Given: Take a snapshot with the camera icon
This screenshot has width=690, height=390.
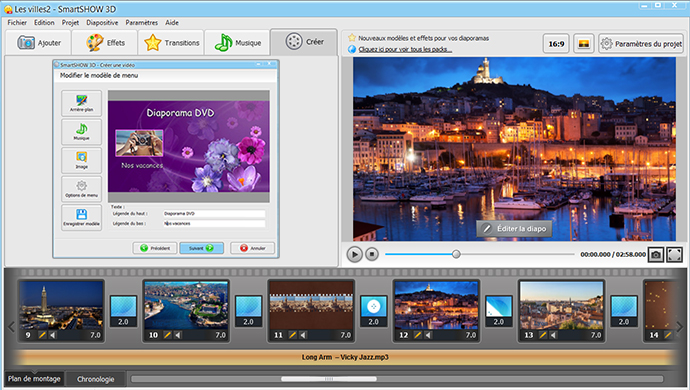Looking at the screenshot, I should (656, 254).
